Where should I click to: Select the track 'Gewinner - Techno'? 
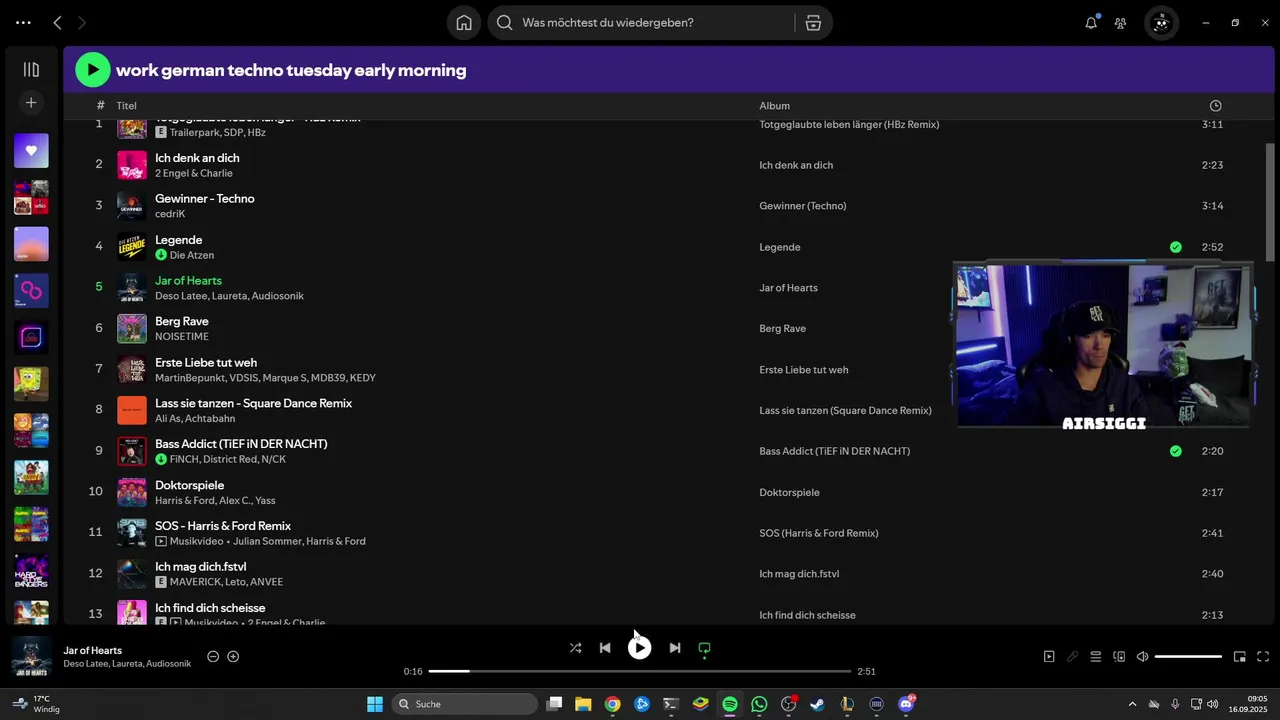205,199
